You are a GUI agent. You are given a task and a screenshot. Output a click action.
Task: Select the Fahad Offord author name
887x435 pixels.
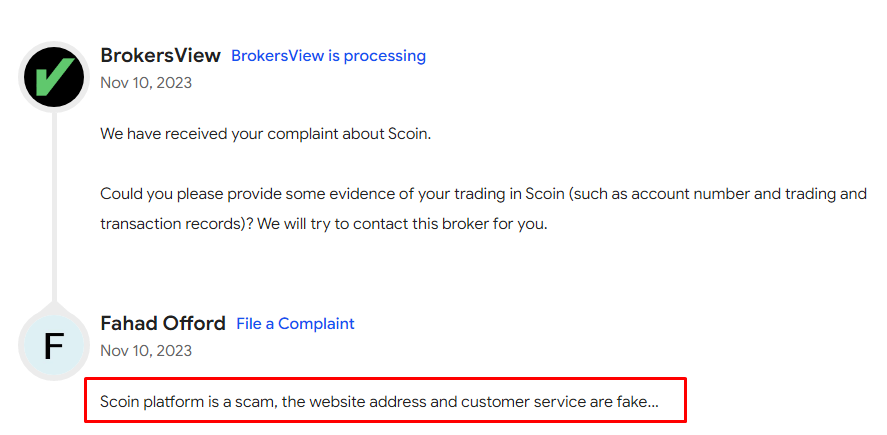coord(163,323)
